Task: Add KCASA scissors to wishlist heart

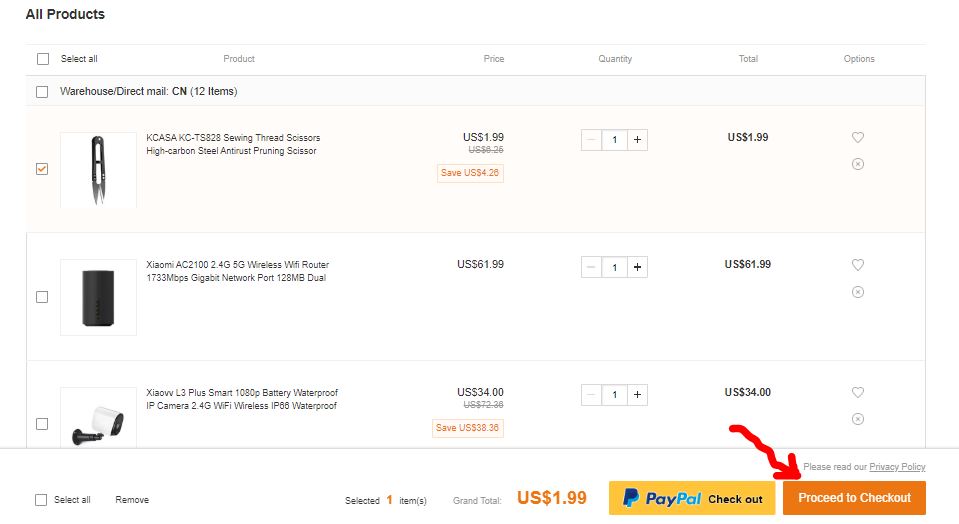Action: [x=857, y=138]
